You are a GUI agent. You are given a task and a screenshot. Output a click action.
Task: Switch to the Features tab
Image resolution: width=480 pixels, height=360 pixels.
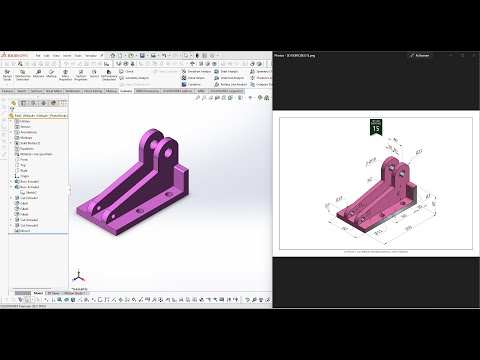[7, 91]
